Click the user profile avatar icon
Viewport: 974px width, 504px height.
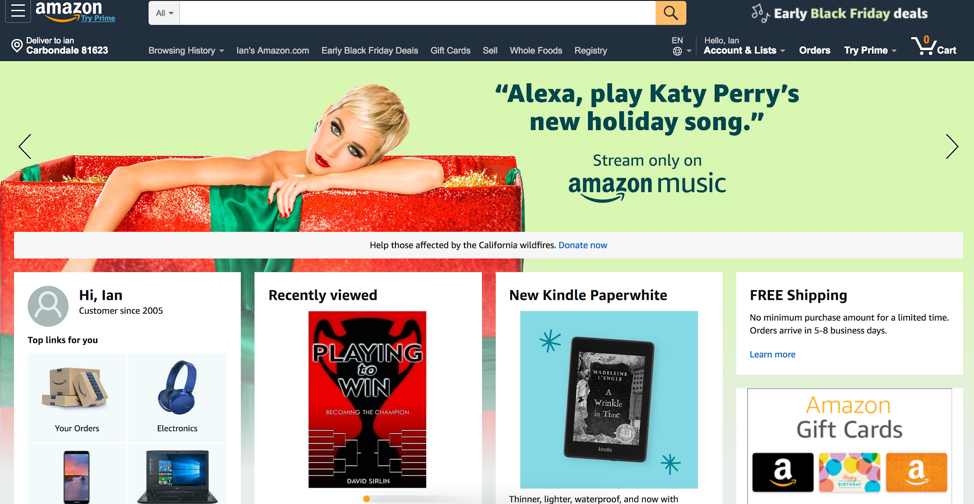pyautogui.click(x=48, y=306)
